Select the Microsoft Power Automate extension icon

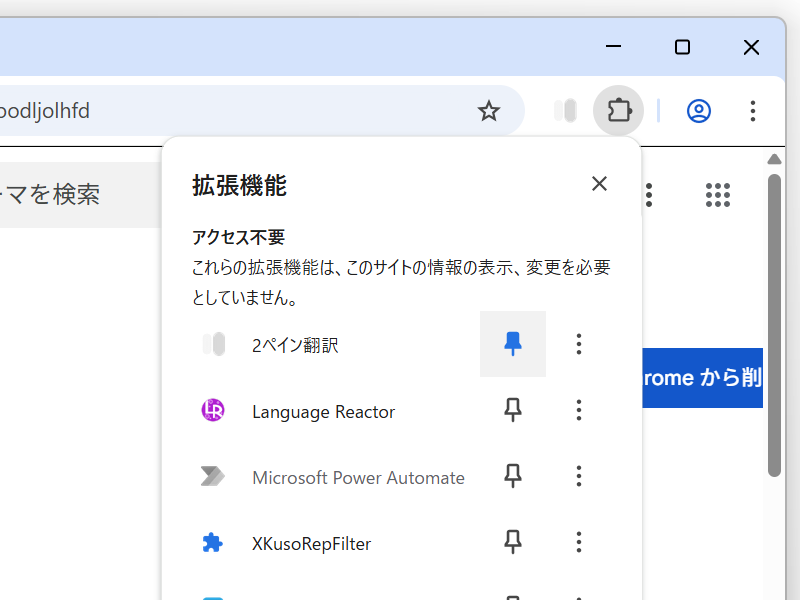point(213,477)
